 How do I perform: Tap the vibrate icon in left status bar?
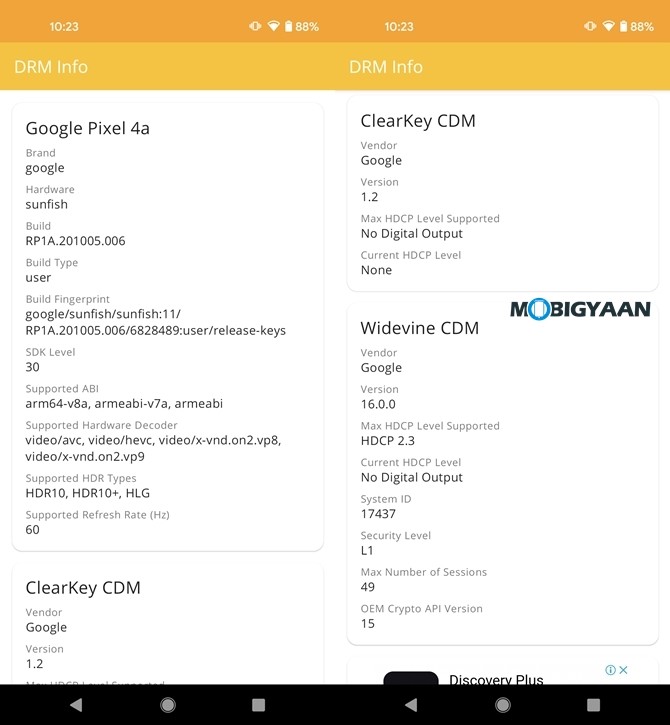(255, 26)
